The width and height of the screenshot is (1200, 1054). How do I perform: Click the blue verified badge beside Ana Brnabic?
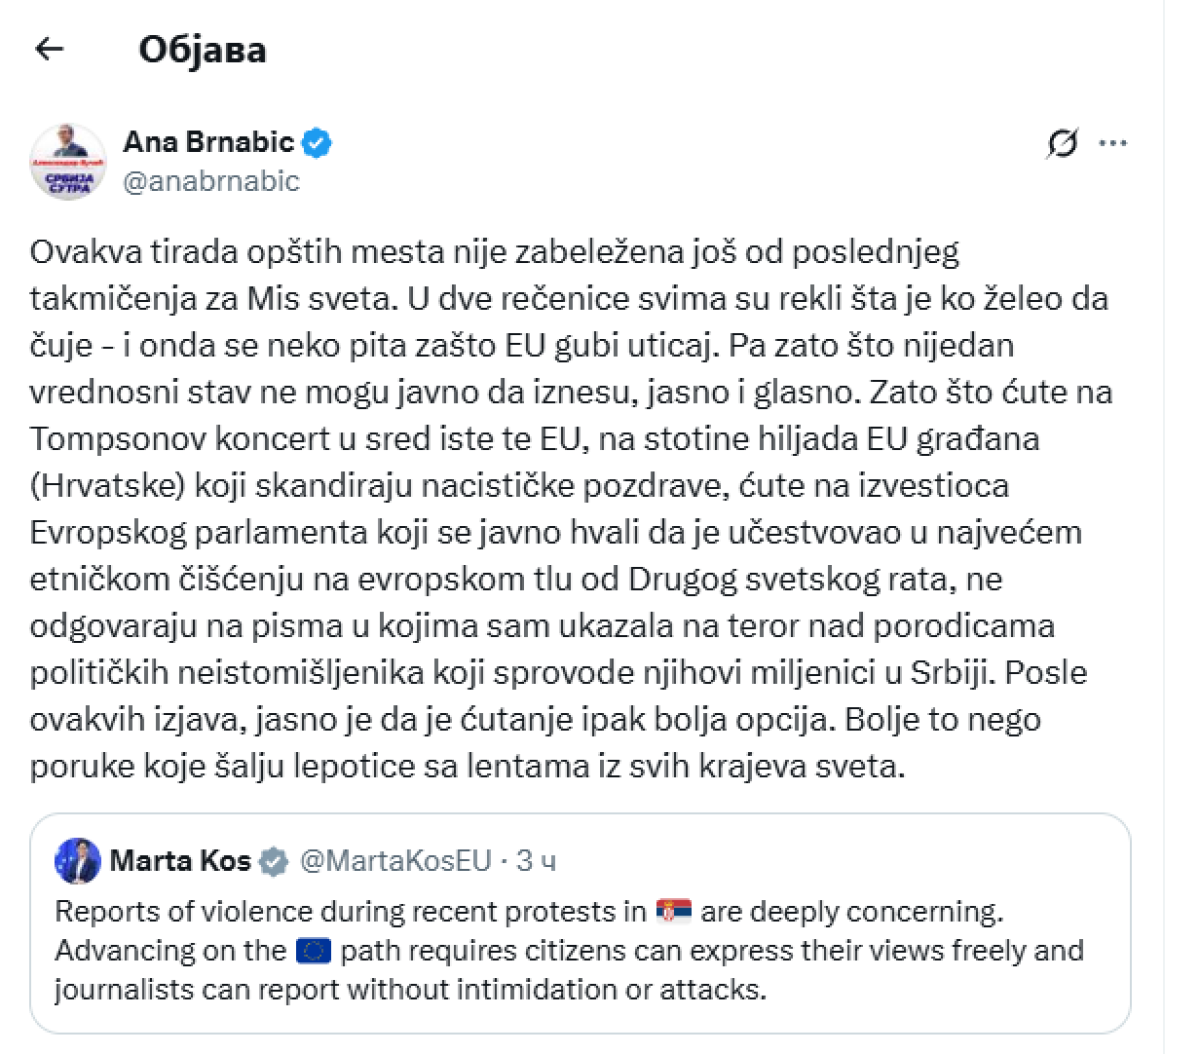(317, 143)
